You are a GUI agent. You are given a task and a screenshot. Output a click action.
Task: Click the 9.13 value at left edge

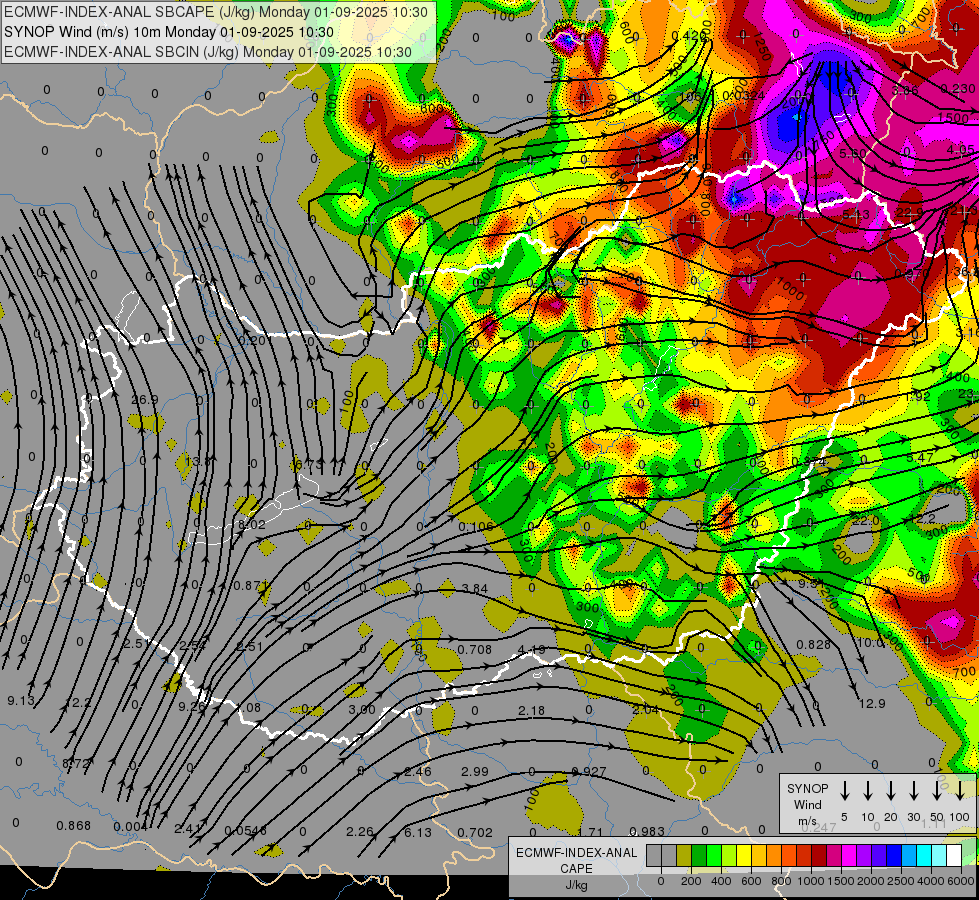tap(21, 701)
